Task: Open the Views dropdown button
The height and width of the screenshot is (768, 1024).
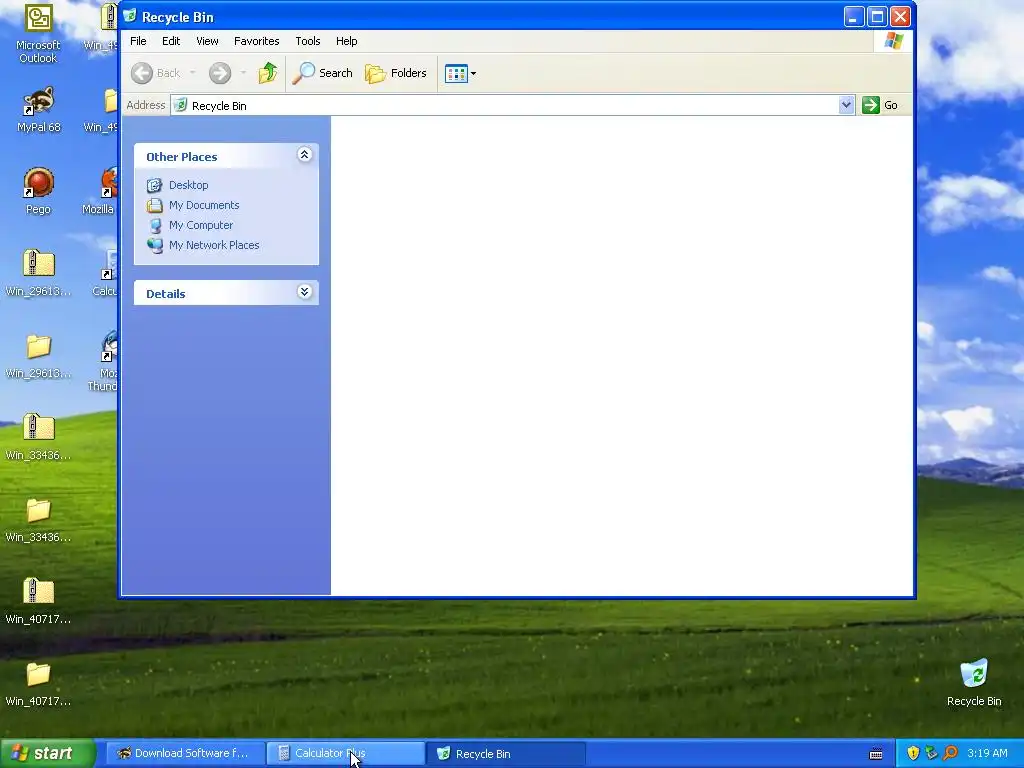Action: [460, 73]
